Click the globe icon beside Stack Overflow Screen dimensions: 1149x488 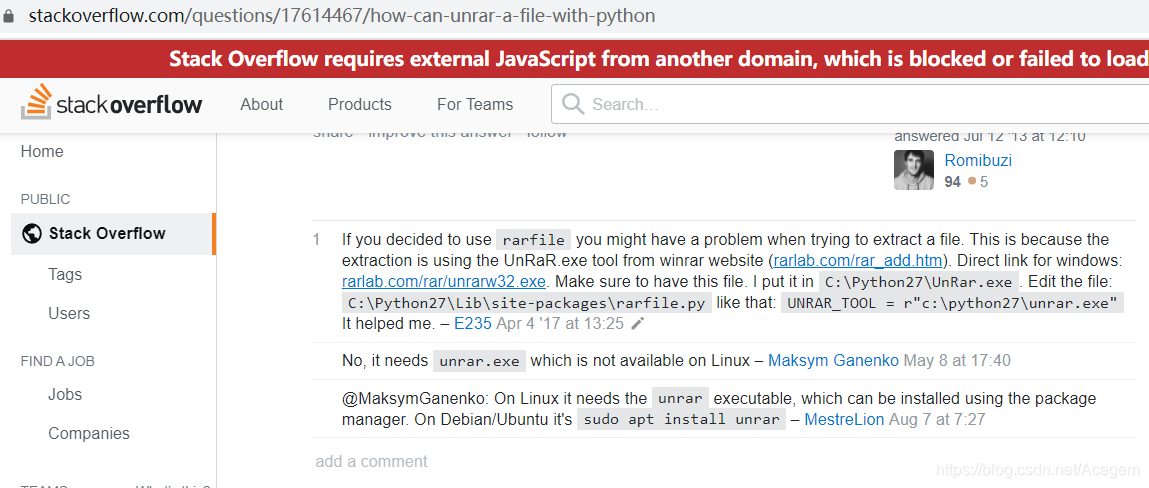tap(32, 234)
